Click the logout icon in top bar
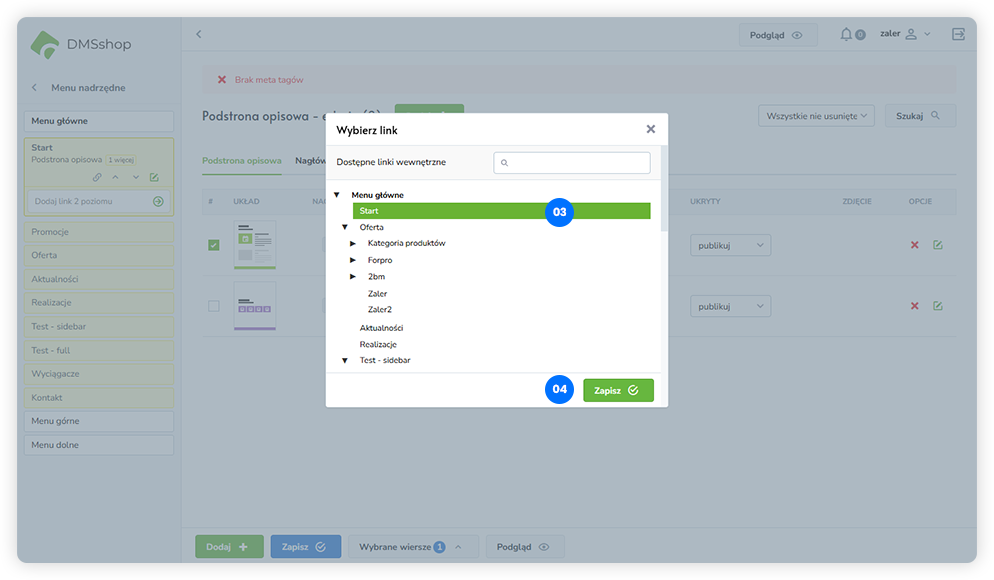994x580 pixels. click(x=958, y=35)
